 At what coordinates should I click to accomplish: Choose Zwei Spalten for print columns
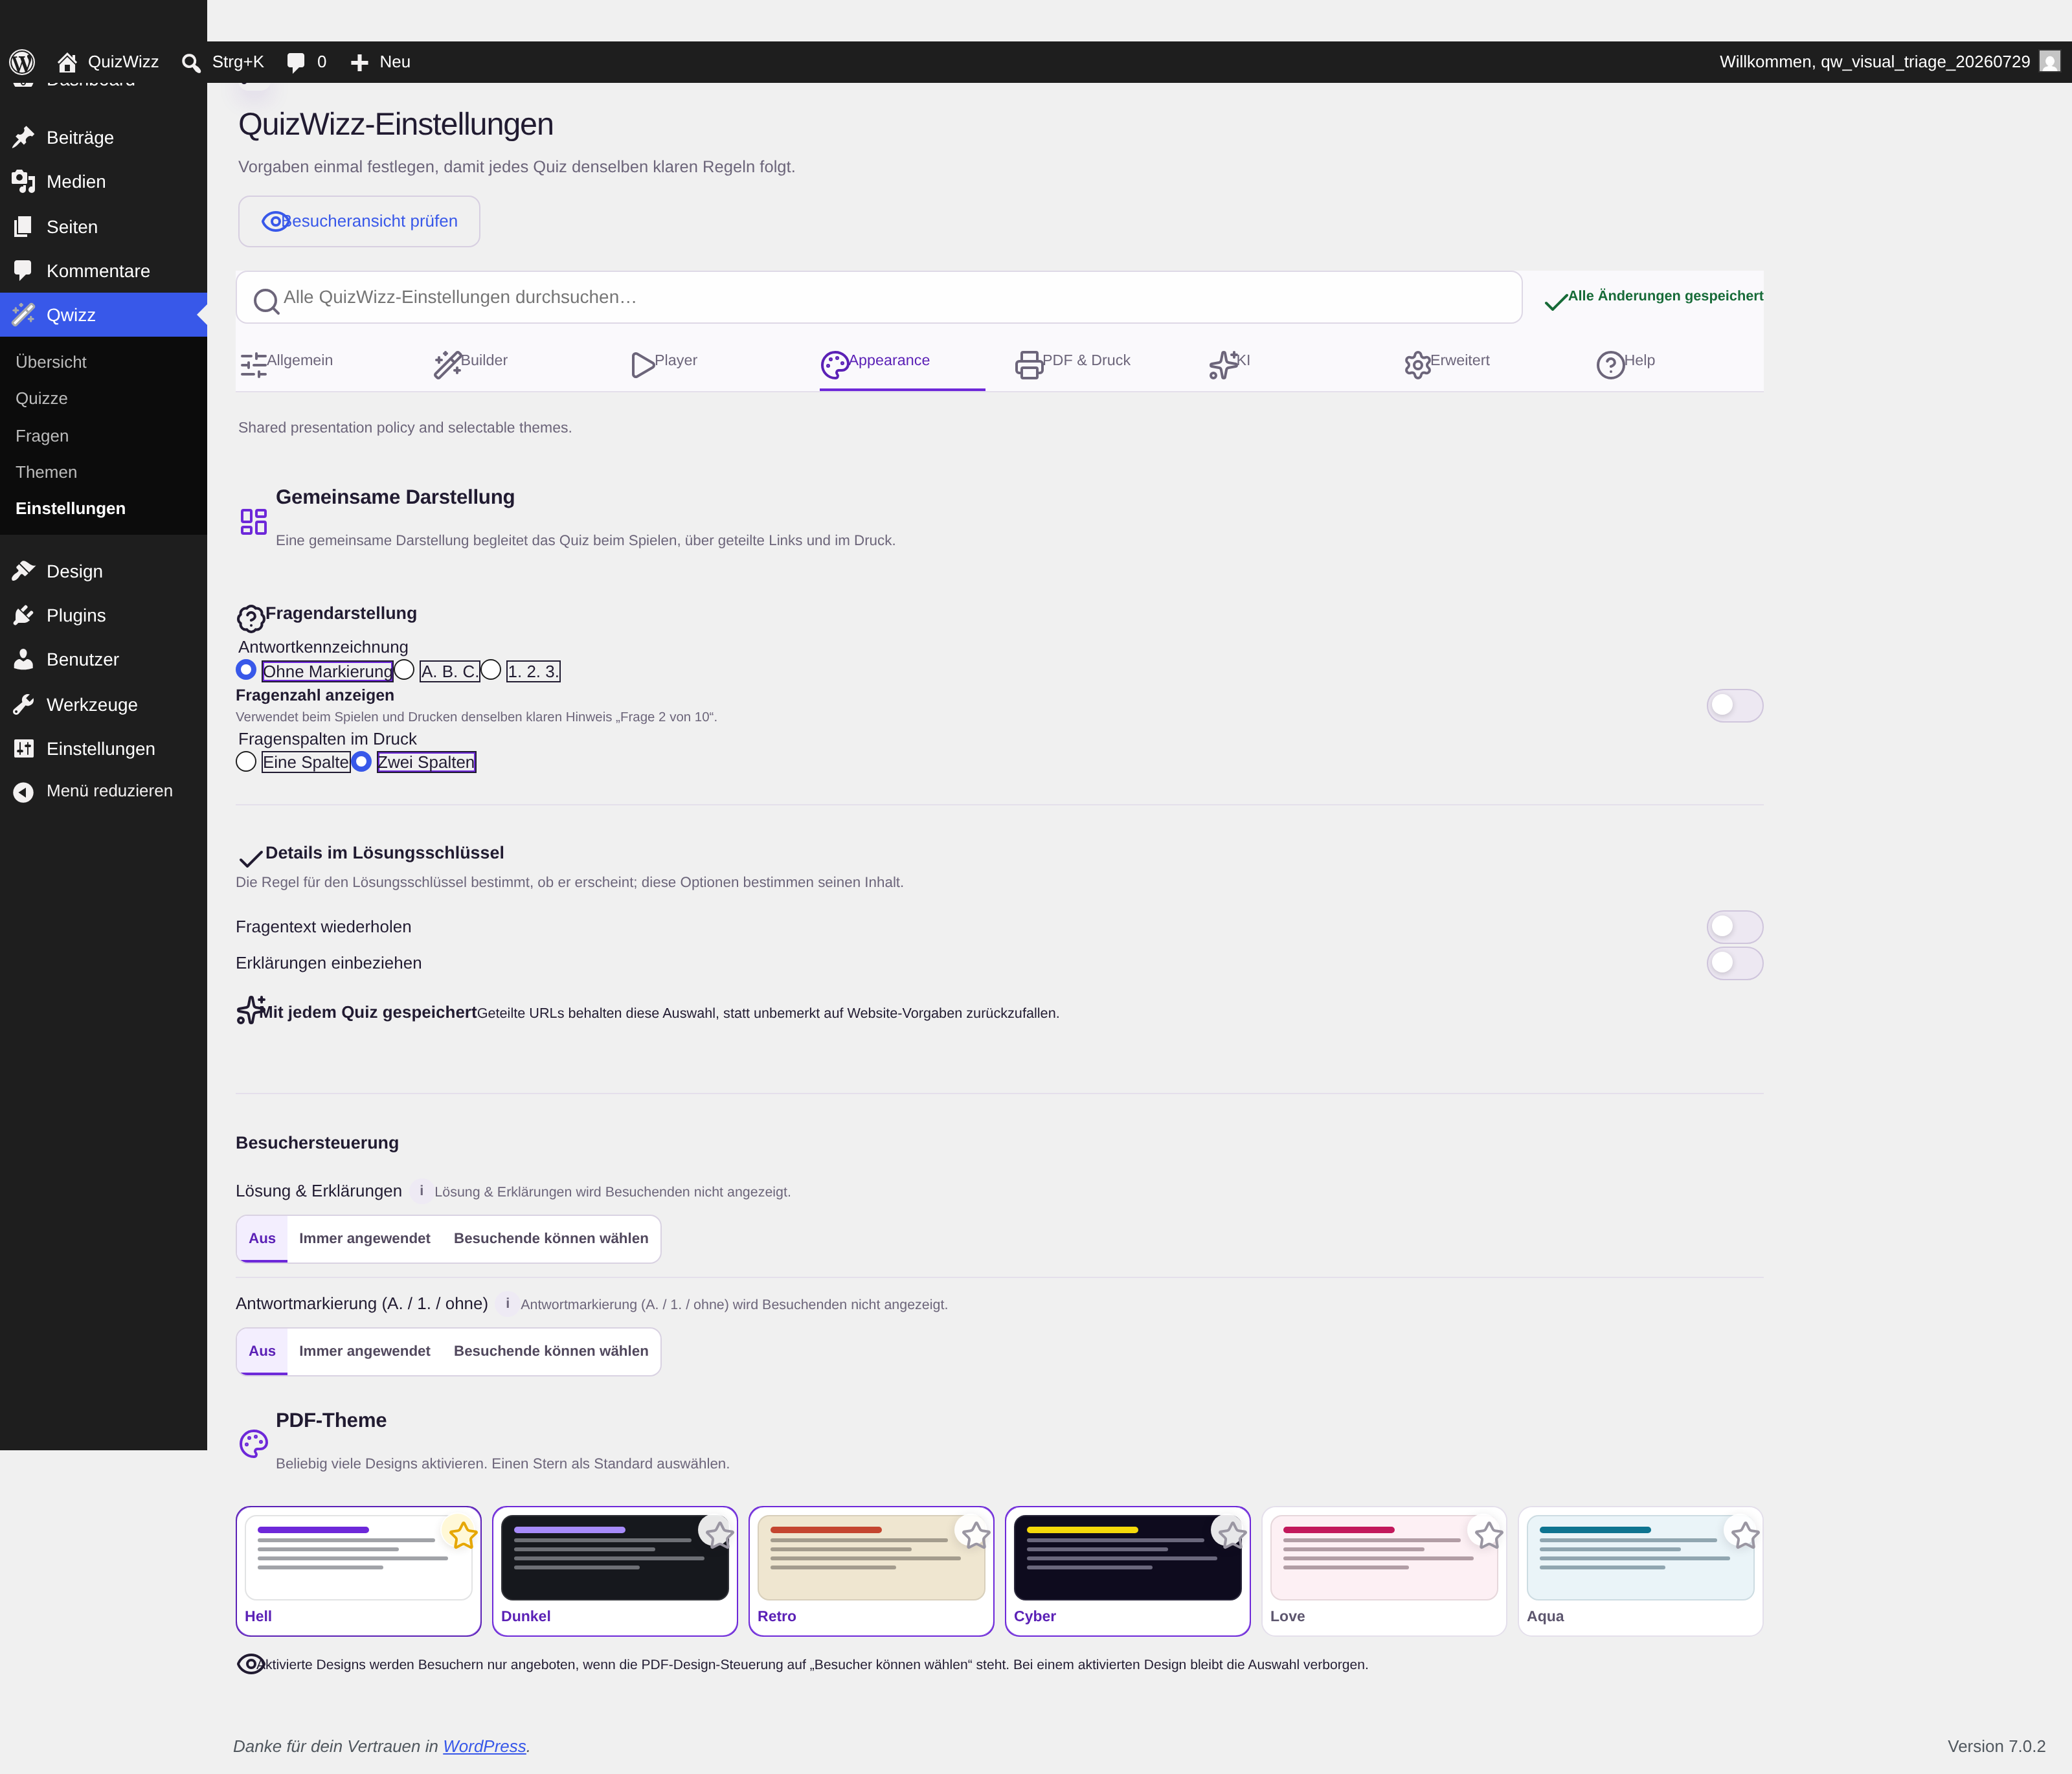coord(362,762)
